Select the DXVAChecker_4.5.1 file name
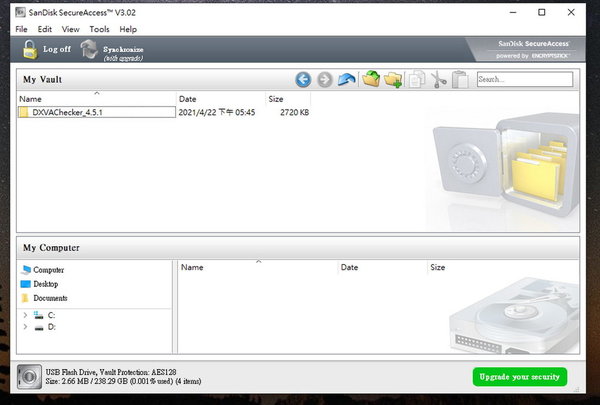600x405 pixels. coord(67,112)
